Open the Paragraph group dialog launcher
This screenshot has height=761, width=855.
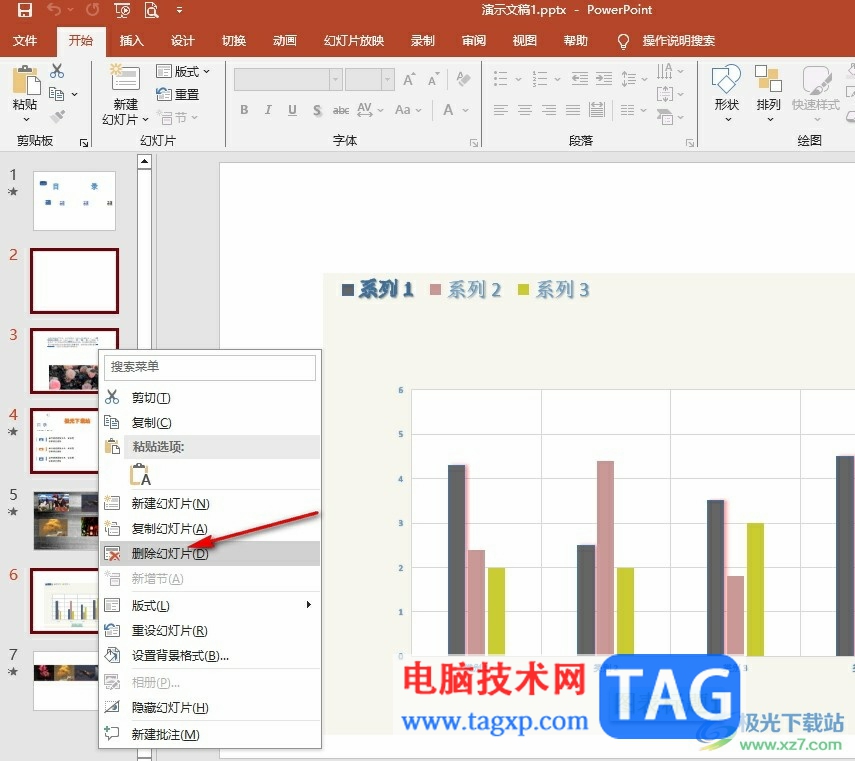click(x=690, y=143)
